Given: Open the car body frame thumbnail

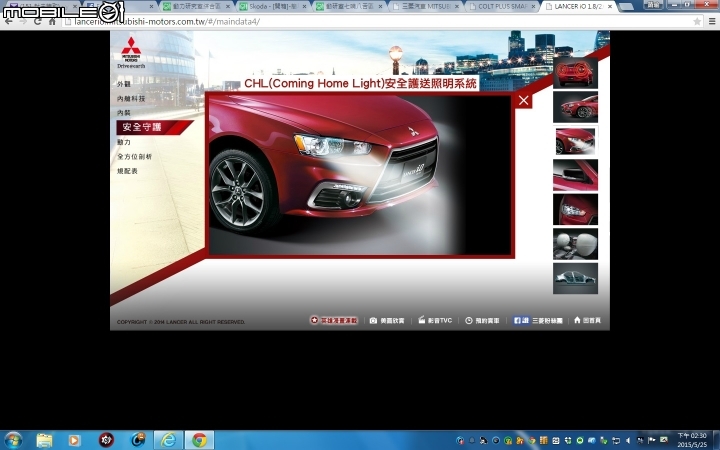Looking at the screenshot, I should (575, 278).
